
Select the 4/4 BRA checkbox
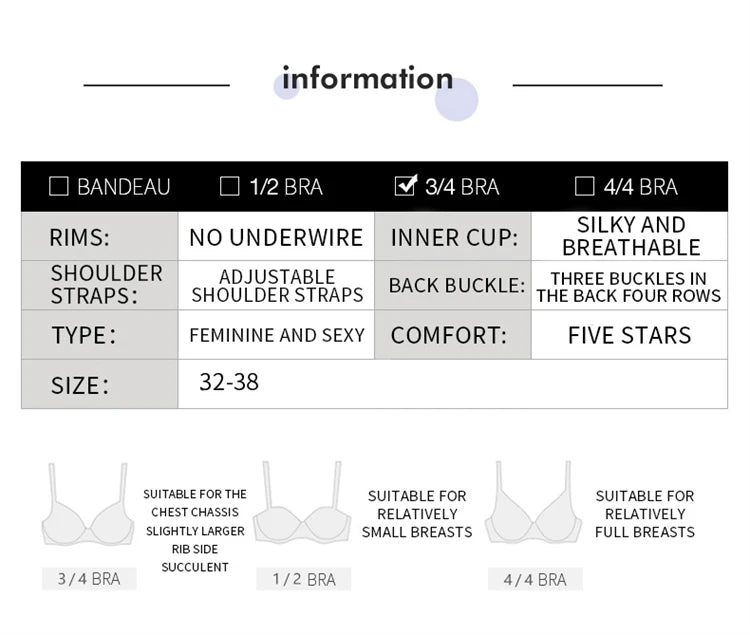pos(585,186)
